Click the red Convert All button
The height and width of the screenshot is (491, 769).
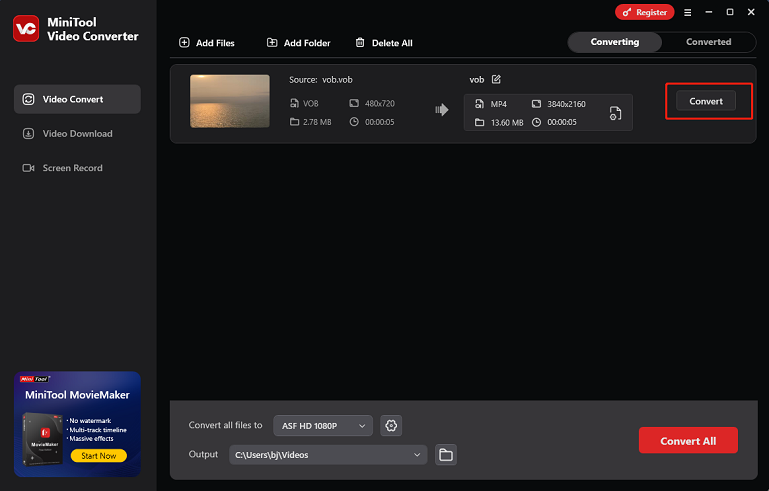pyautogui.click(x=688, y=440)
